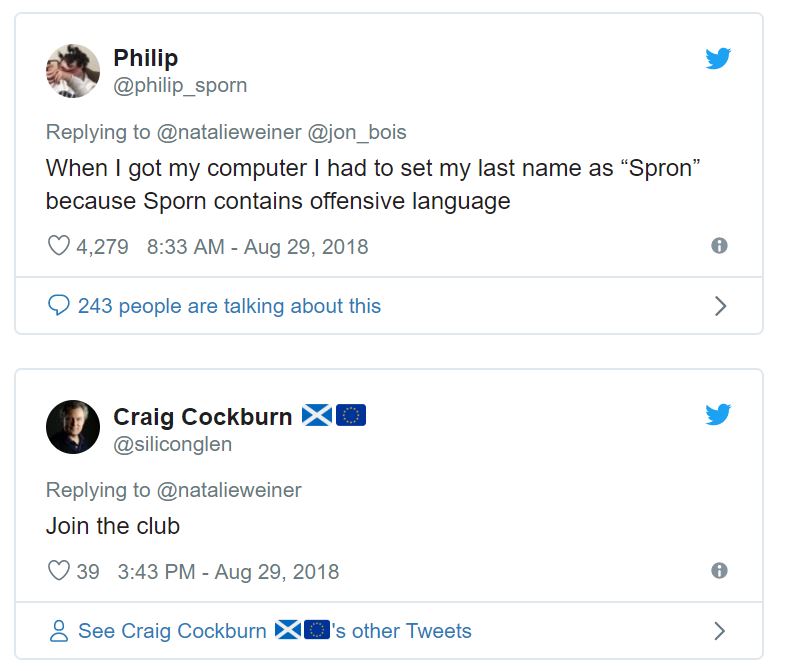The image size is (787, 671).
Task: Click the Twitter bird icon on Craig's tweet
Action: (x=718, y=415)
